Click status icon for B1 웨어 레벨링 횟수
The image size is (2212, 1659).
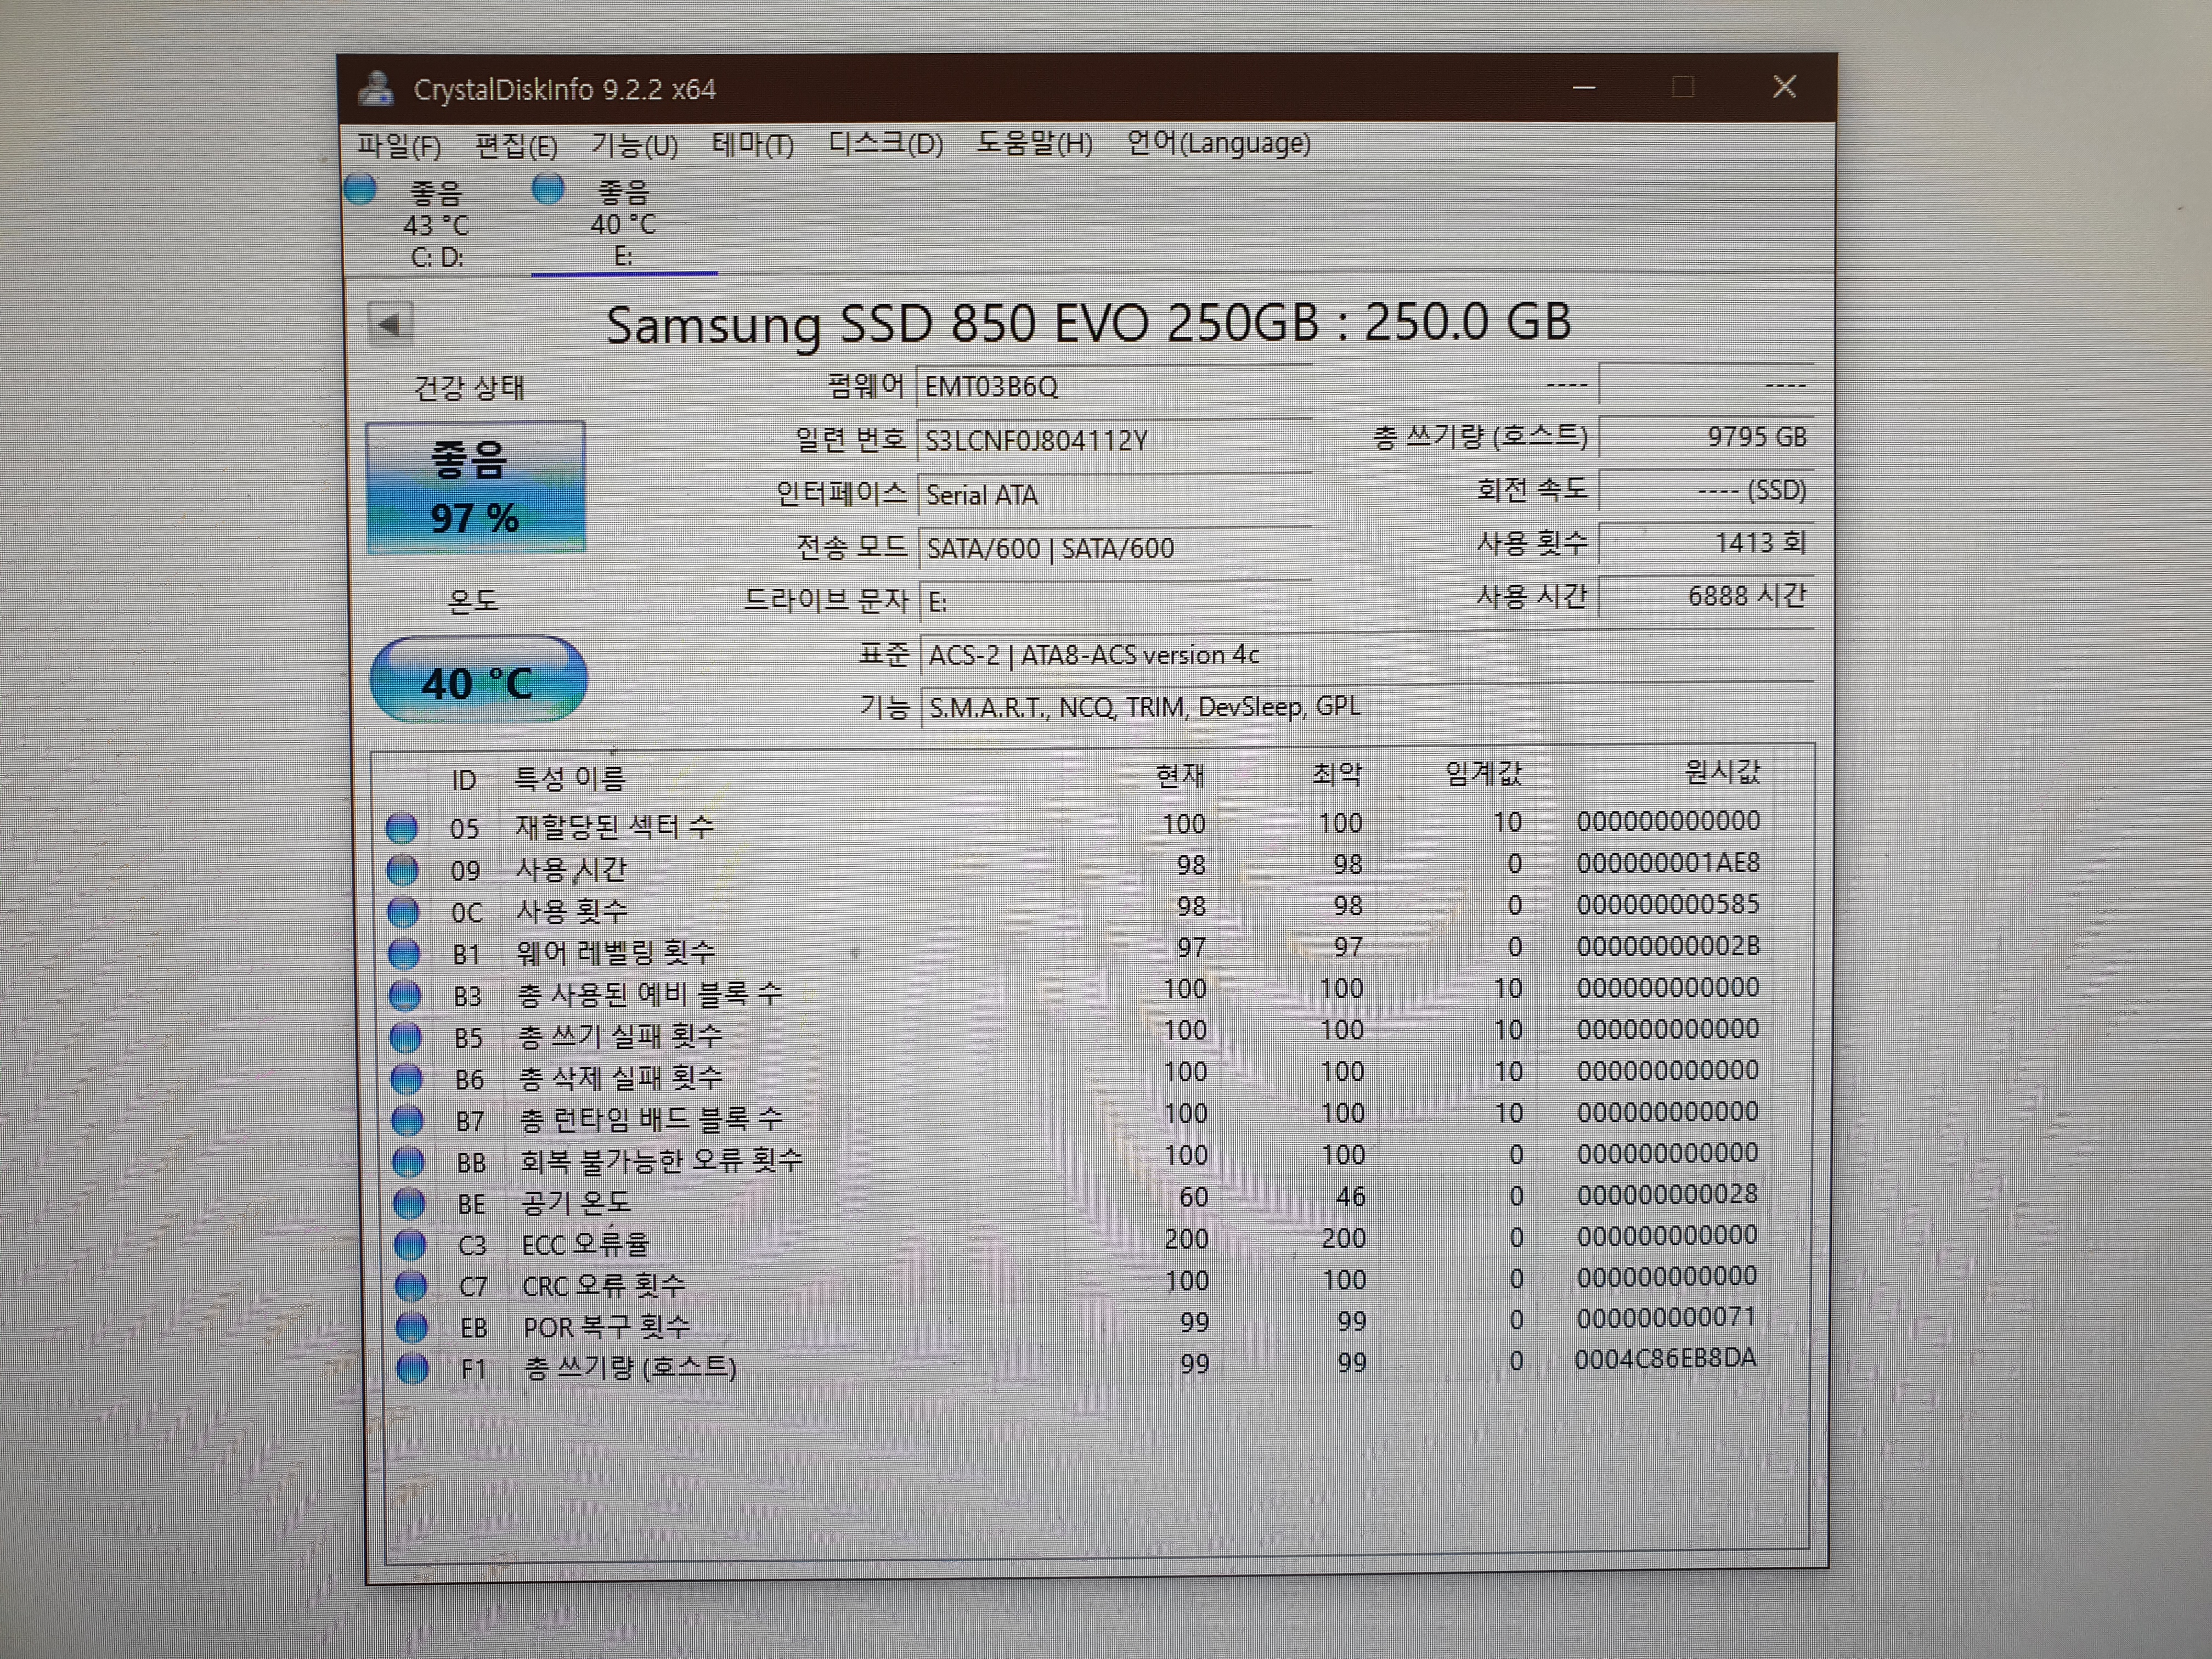tap(404, 954)
